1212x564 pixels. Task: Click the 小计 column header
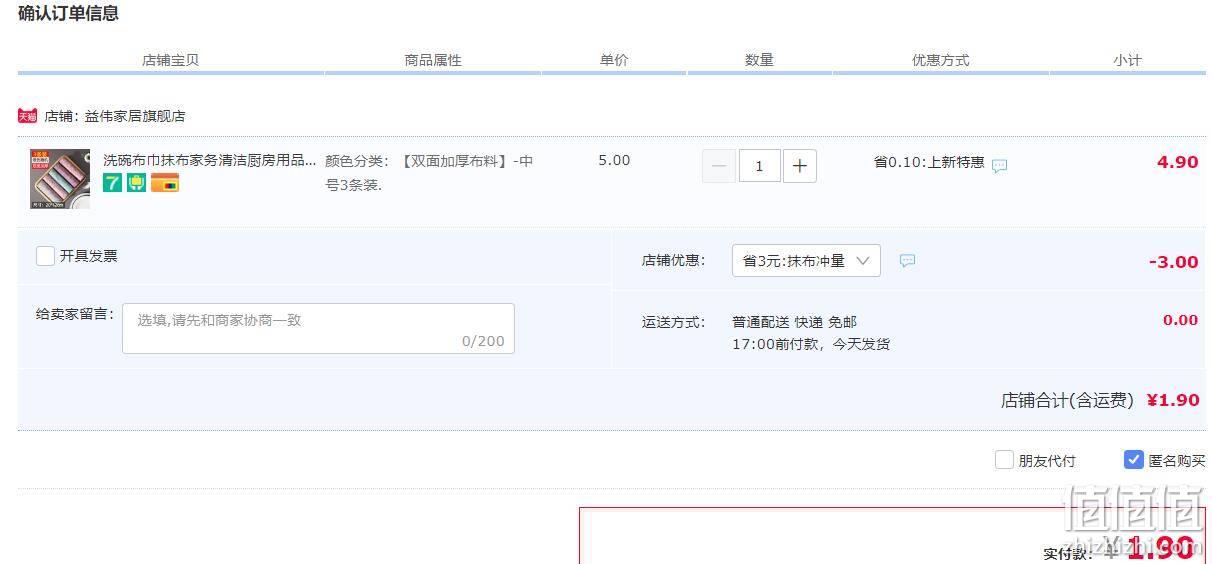1127,60
